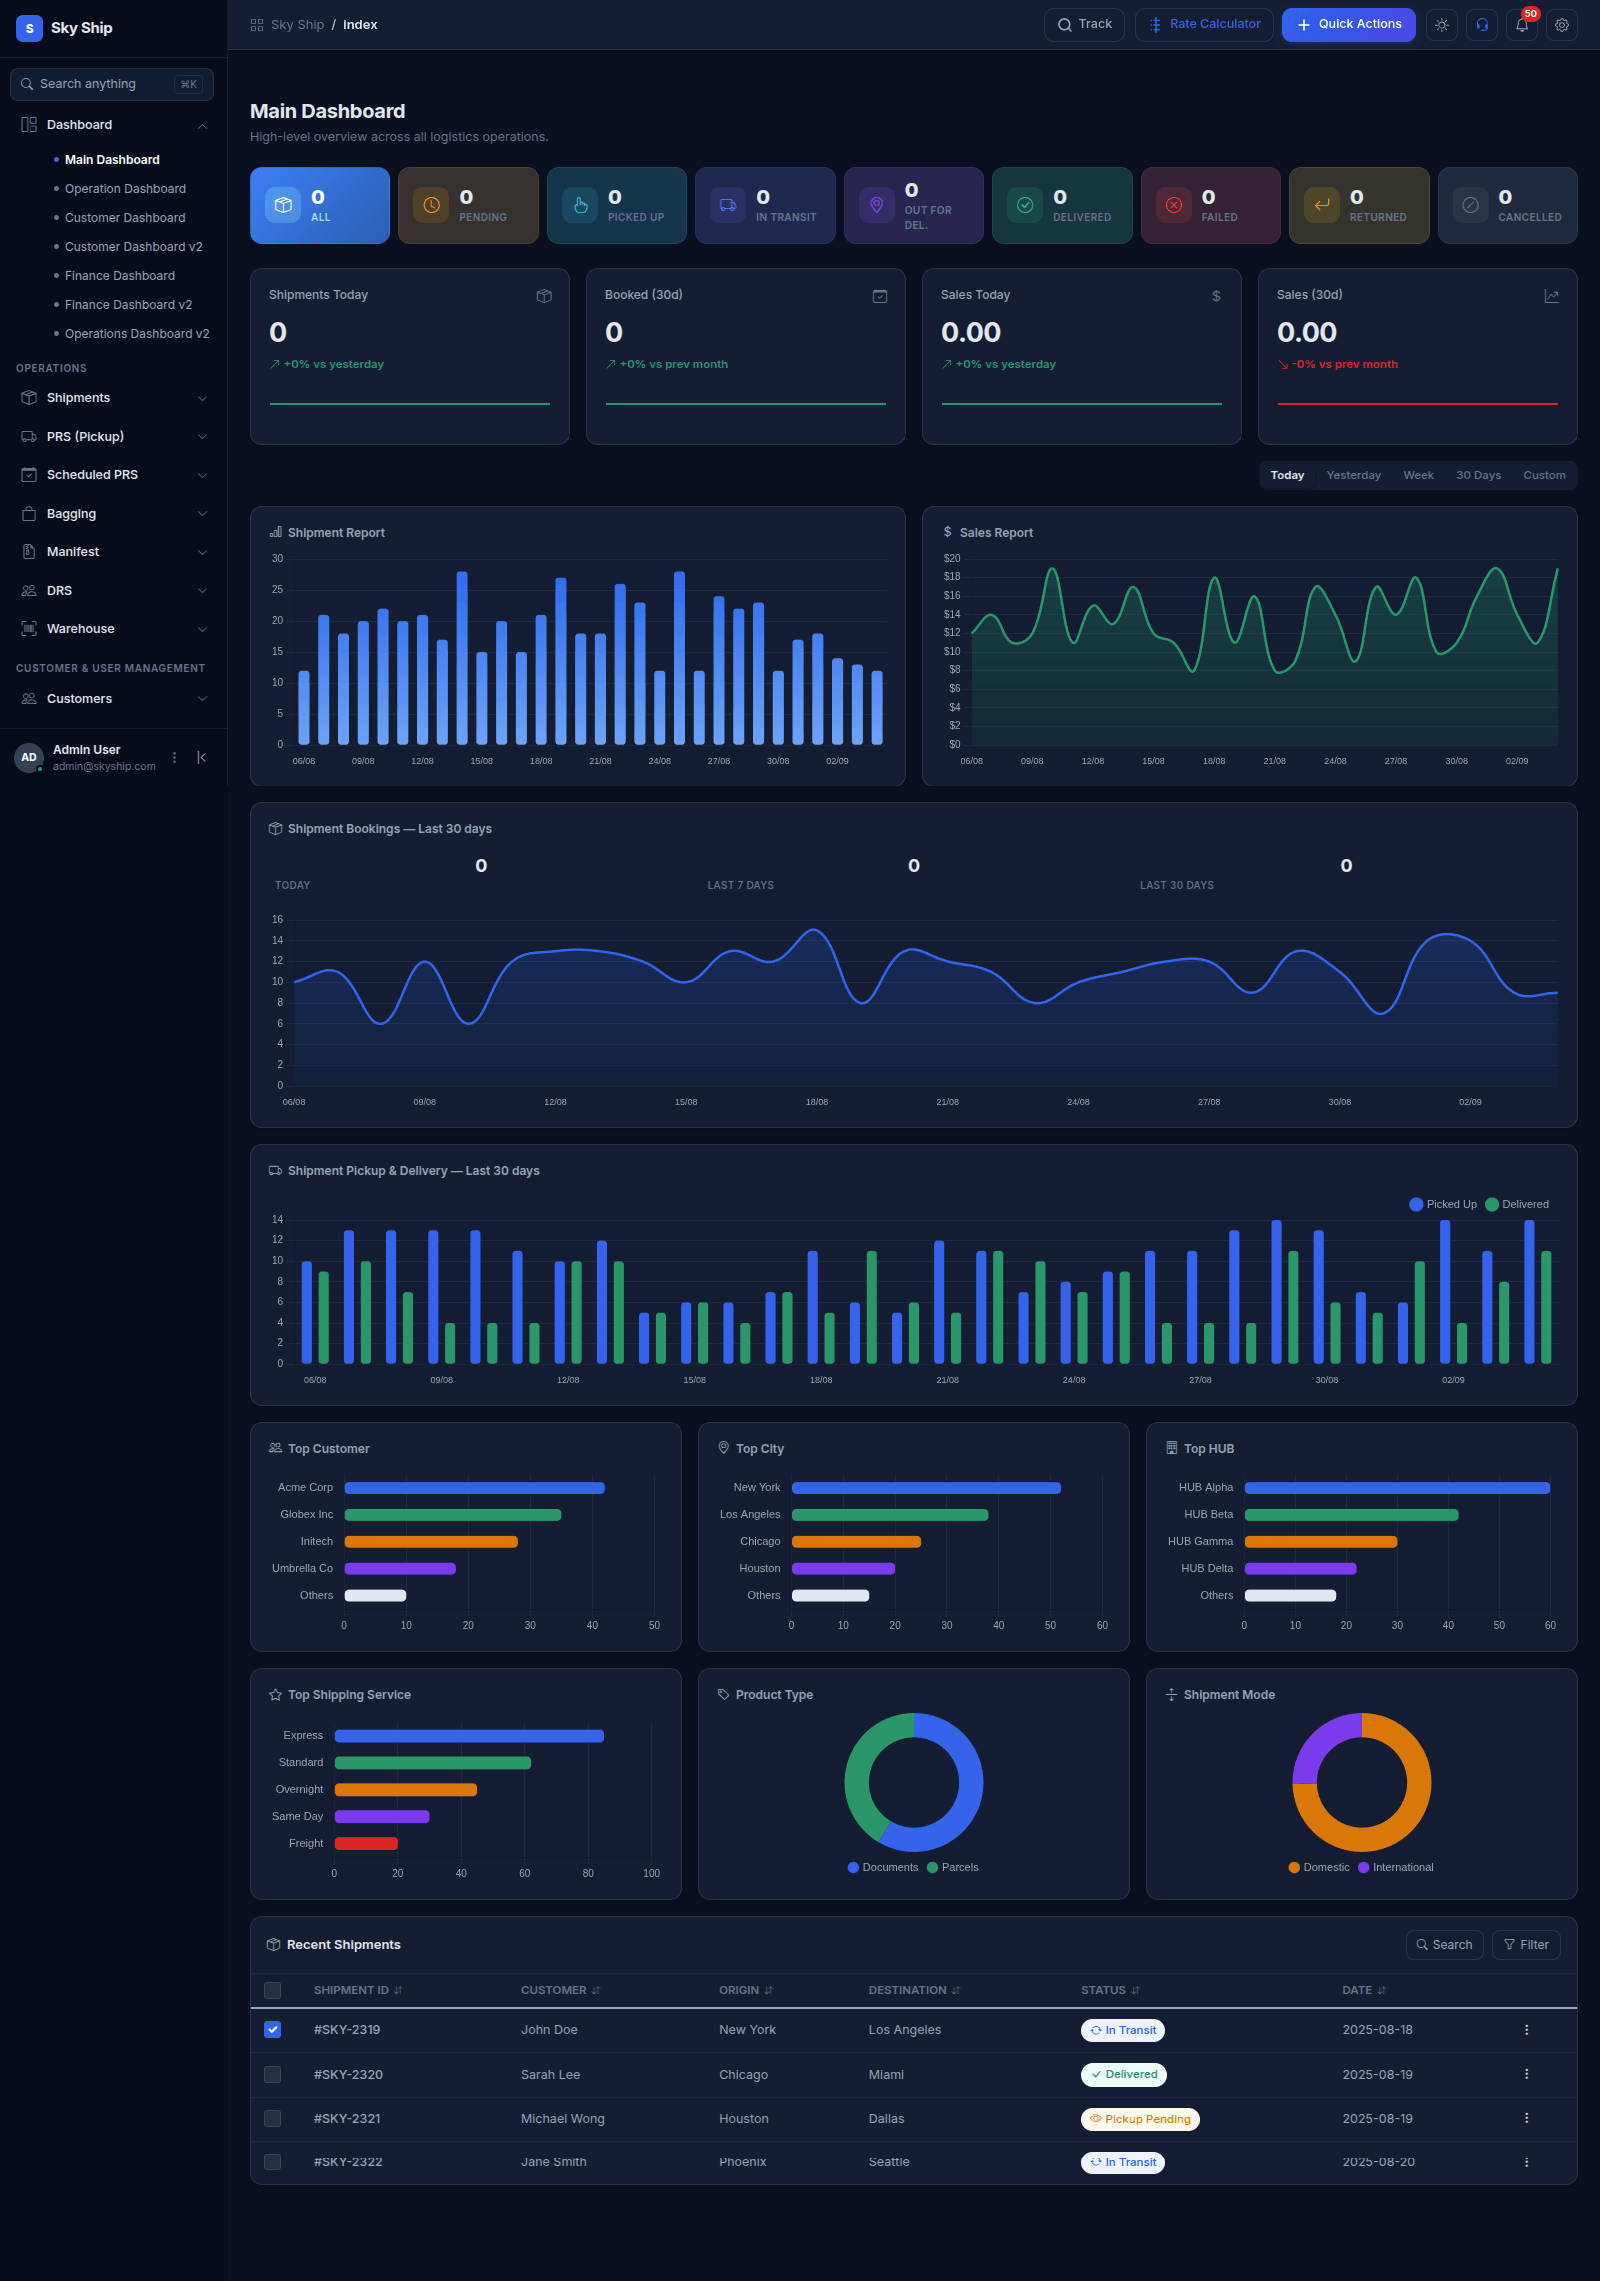Collapse sidebar using arrow icon beside Admin User

[201, 758]
